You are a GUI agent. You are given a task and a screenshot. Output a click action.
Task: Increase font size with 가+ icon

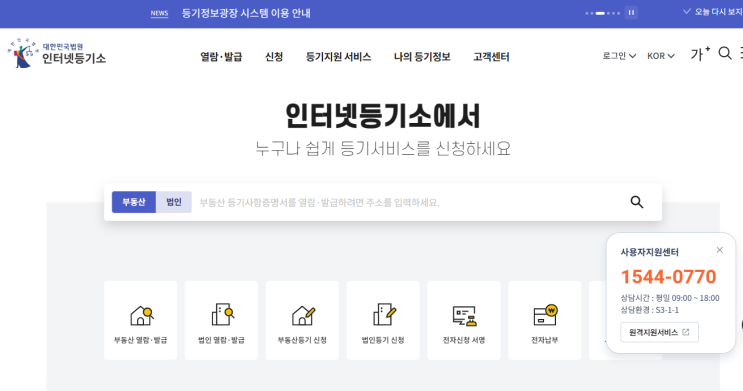click(x=700, y=54)
